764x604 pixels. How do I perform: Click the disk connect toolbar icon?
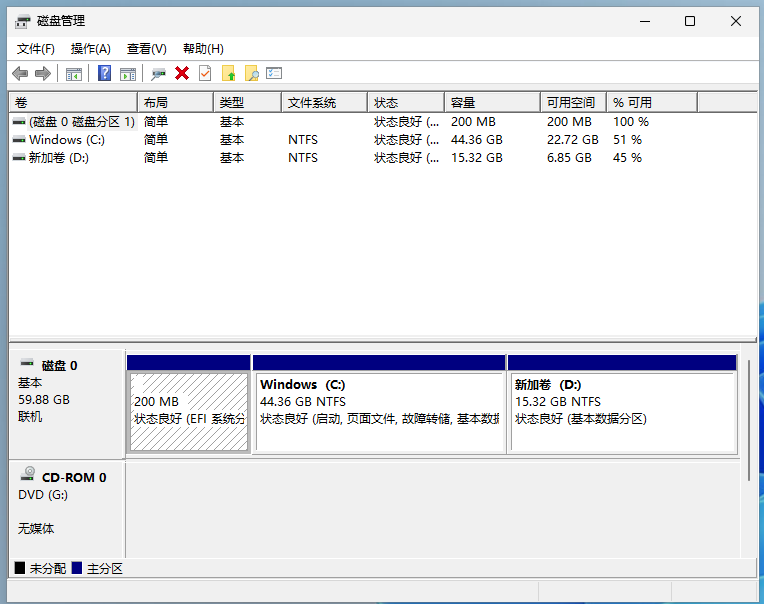(x=158, y=74)
